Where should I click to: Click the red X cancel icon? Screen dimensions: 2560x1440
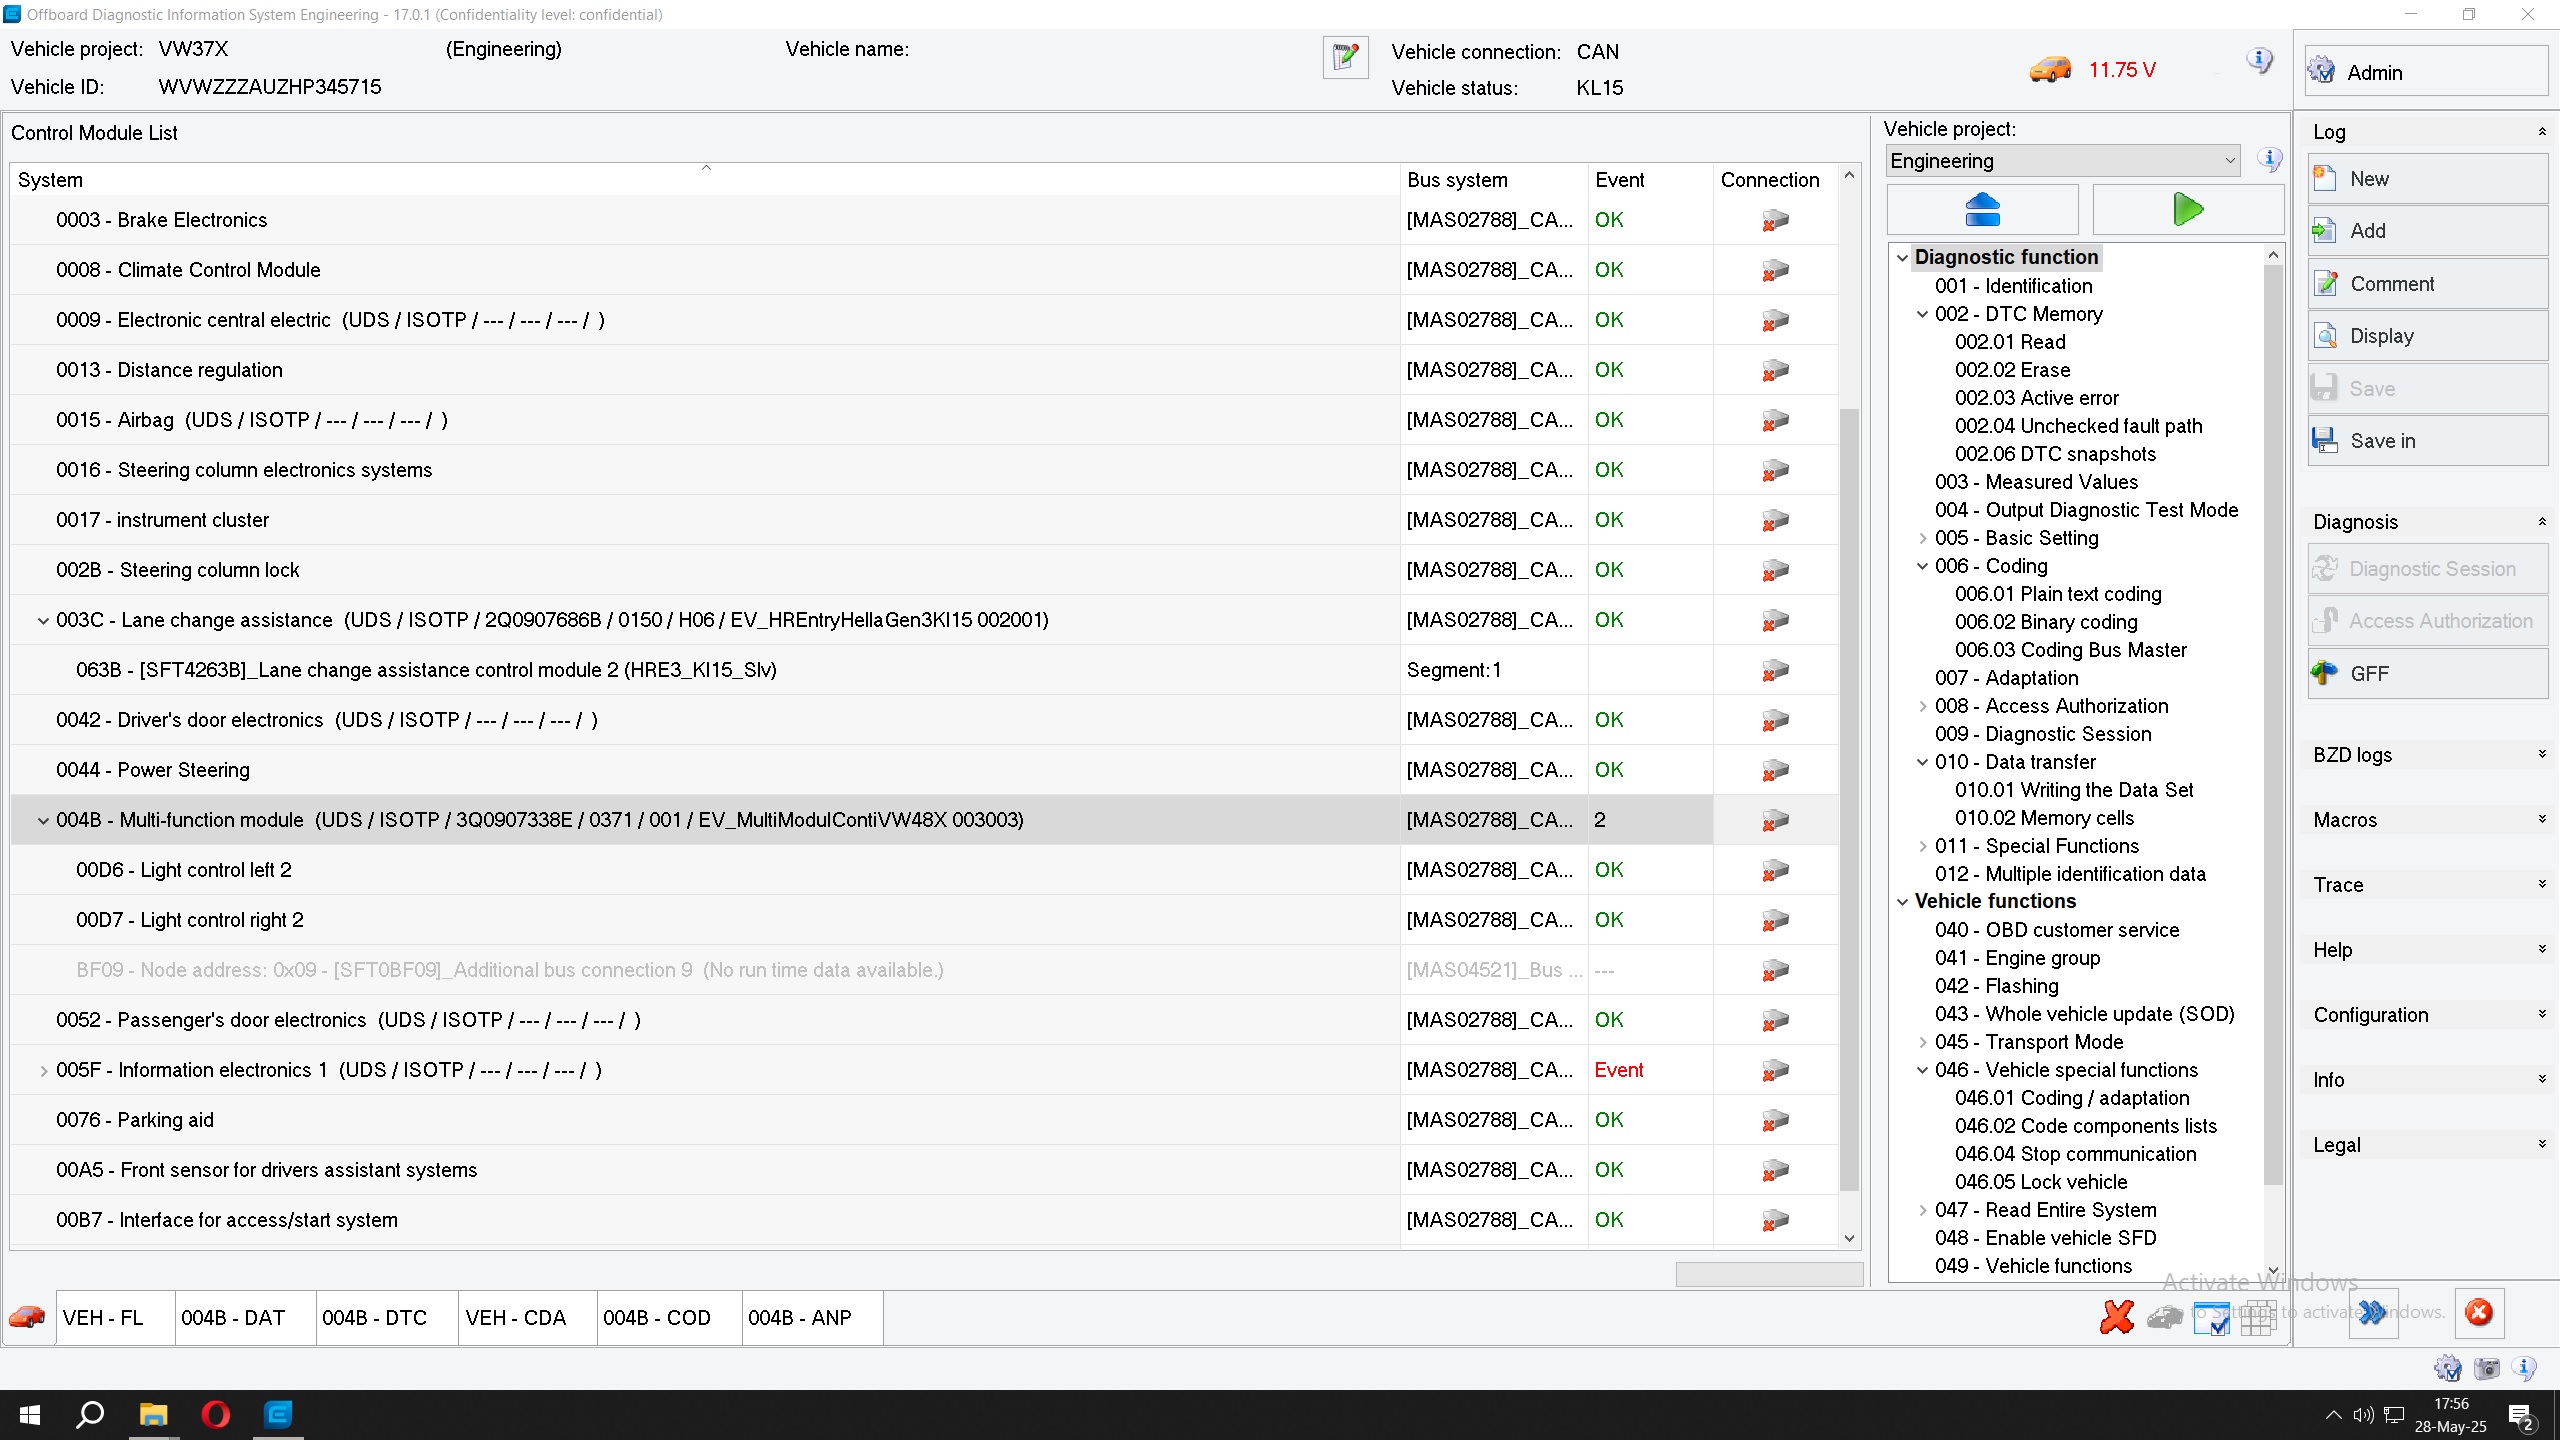(x=2116, y=1317)
